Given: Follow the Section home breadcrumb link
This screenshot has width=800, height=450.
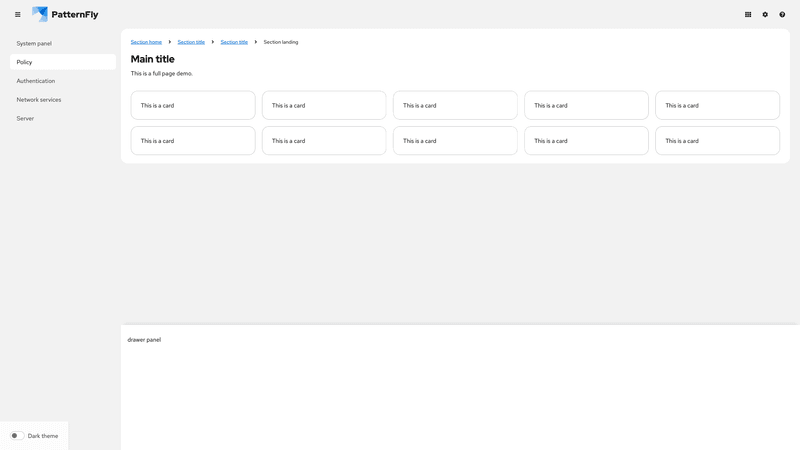Looking at the screenshot, I should [146, 42].
